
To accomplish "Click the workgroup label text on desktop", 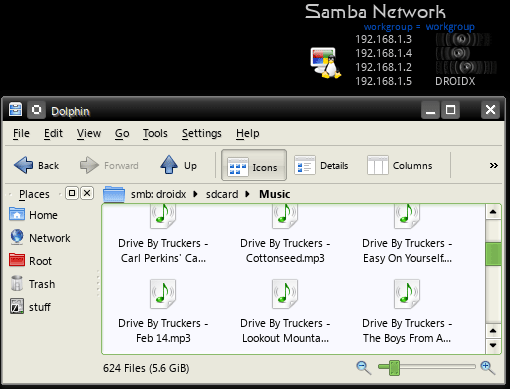I will tap(419, 27).
